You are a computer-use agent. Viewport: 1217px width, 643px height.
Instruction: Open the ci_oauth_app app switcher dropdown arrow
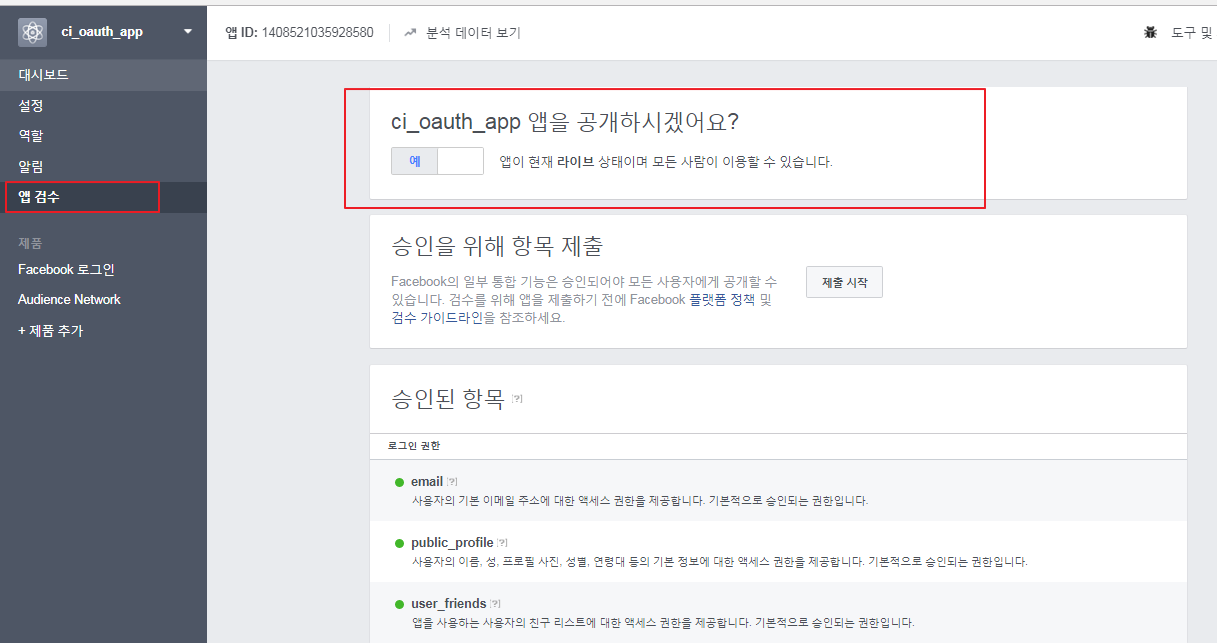click(188, 32)
